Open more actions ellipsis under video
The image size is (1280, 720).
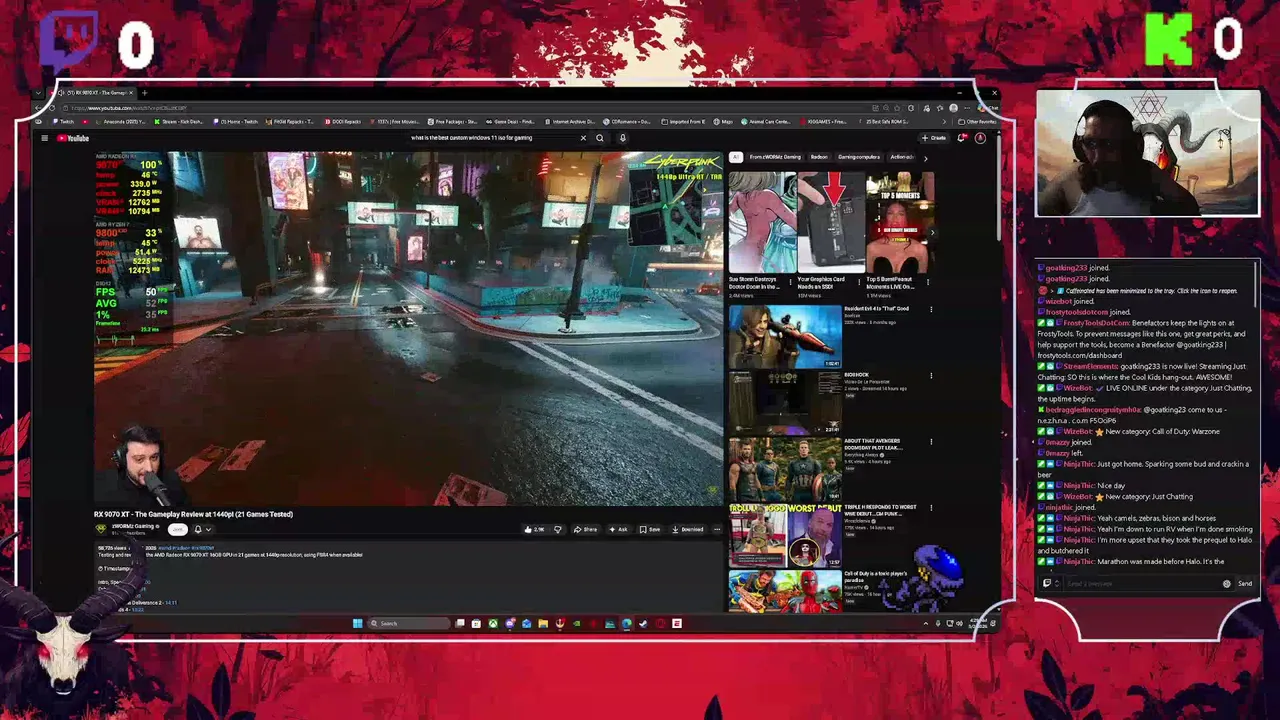[717, 529]
